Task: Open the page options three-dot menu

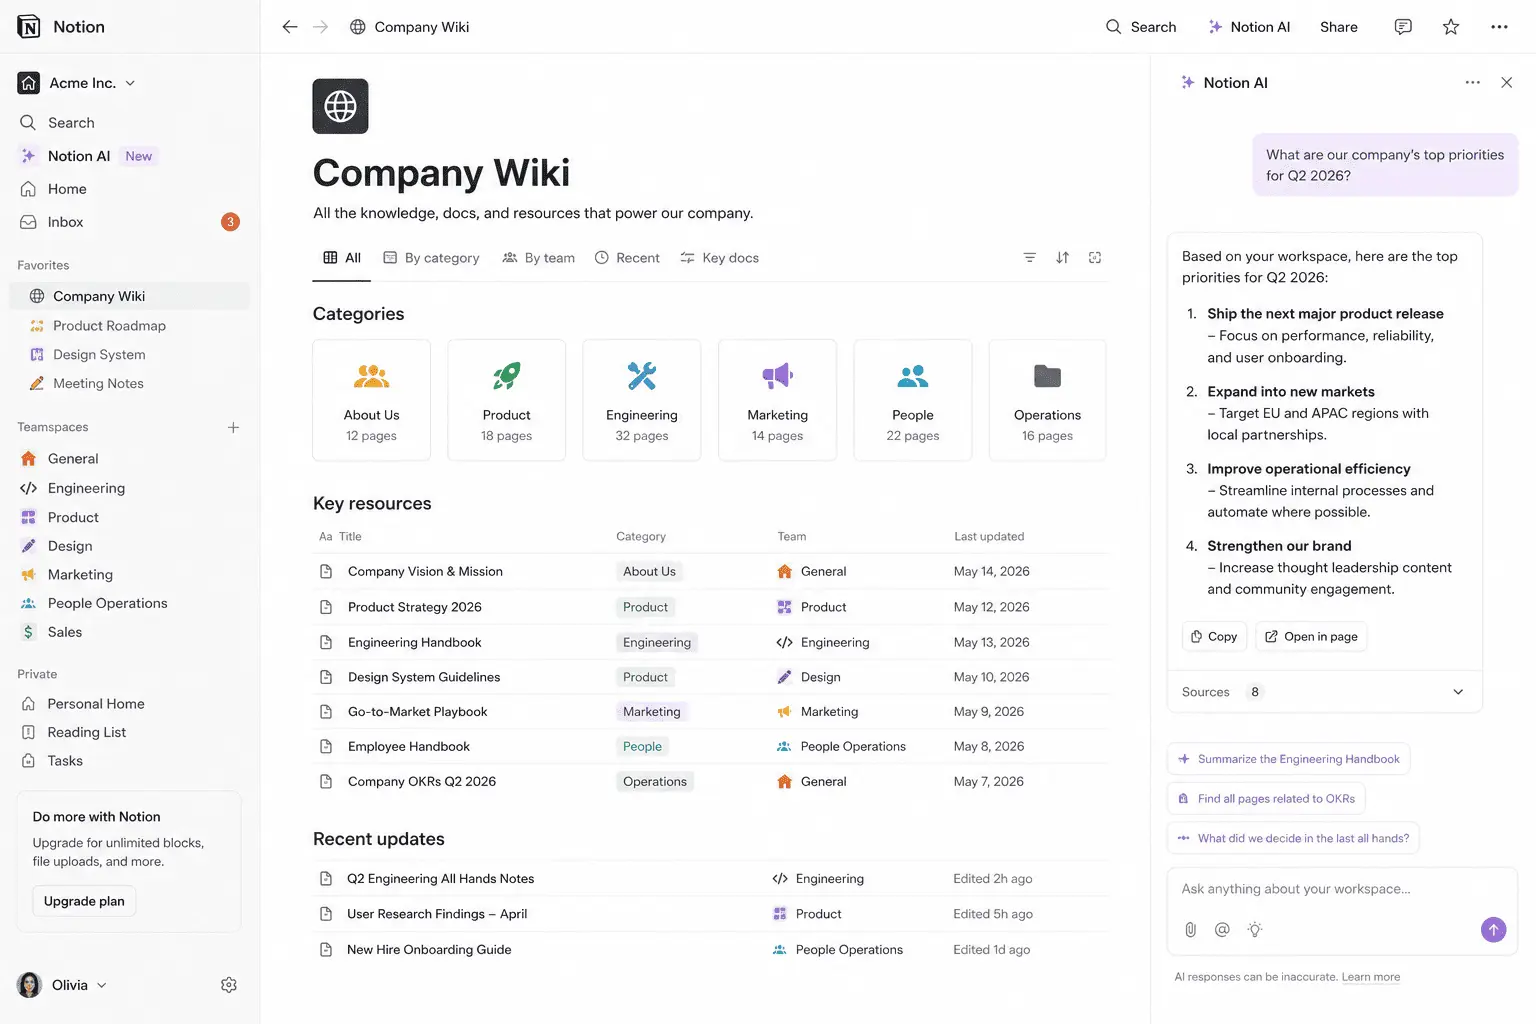Action: [1499, 27]
